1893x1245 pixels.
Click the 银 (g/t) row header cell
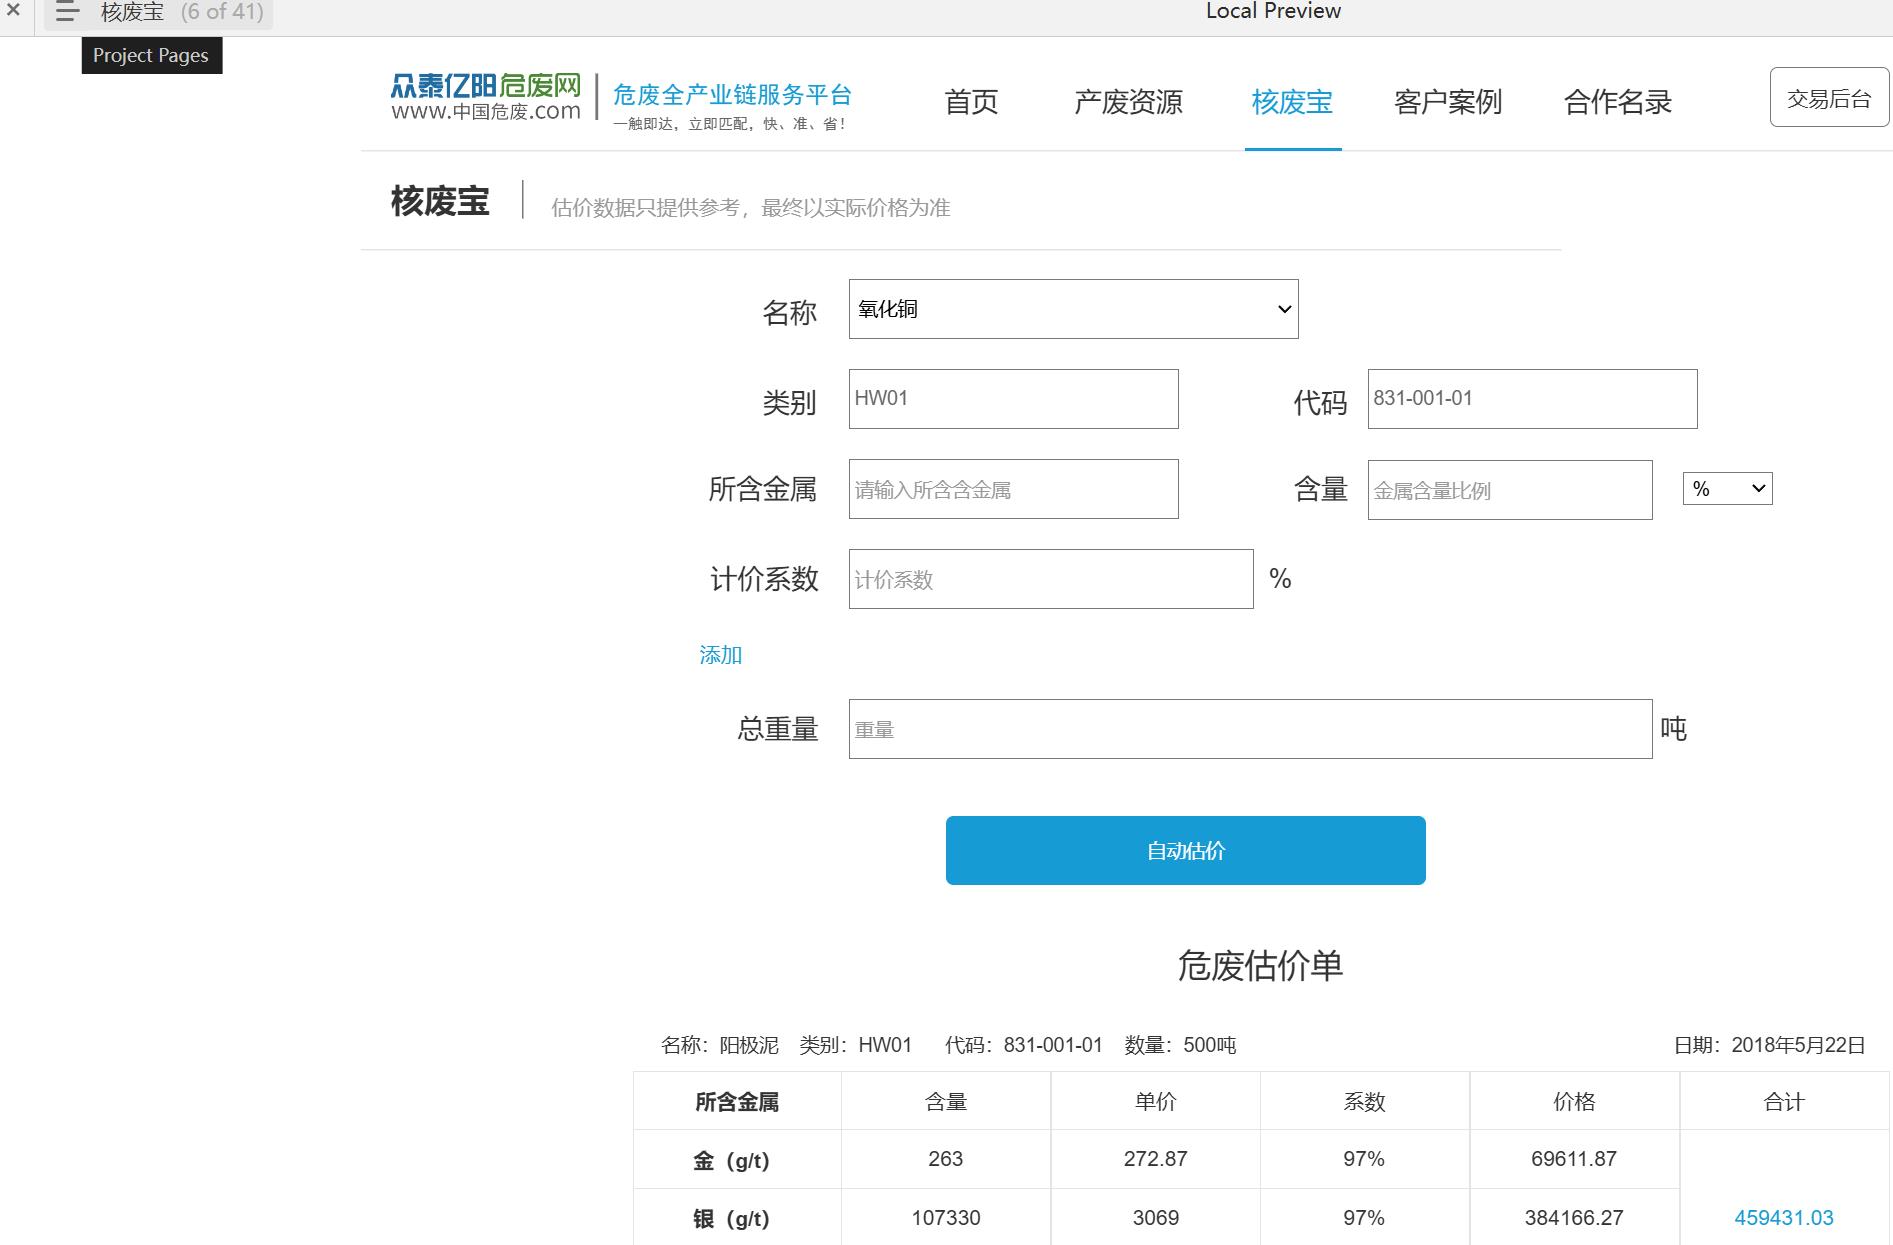(737, 1218)
